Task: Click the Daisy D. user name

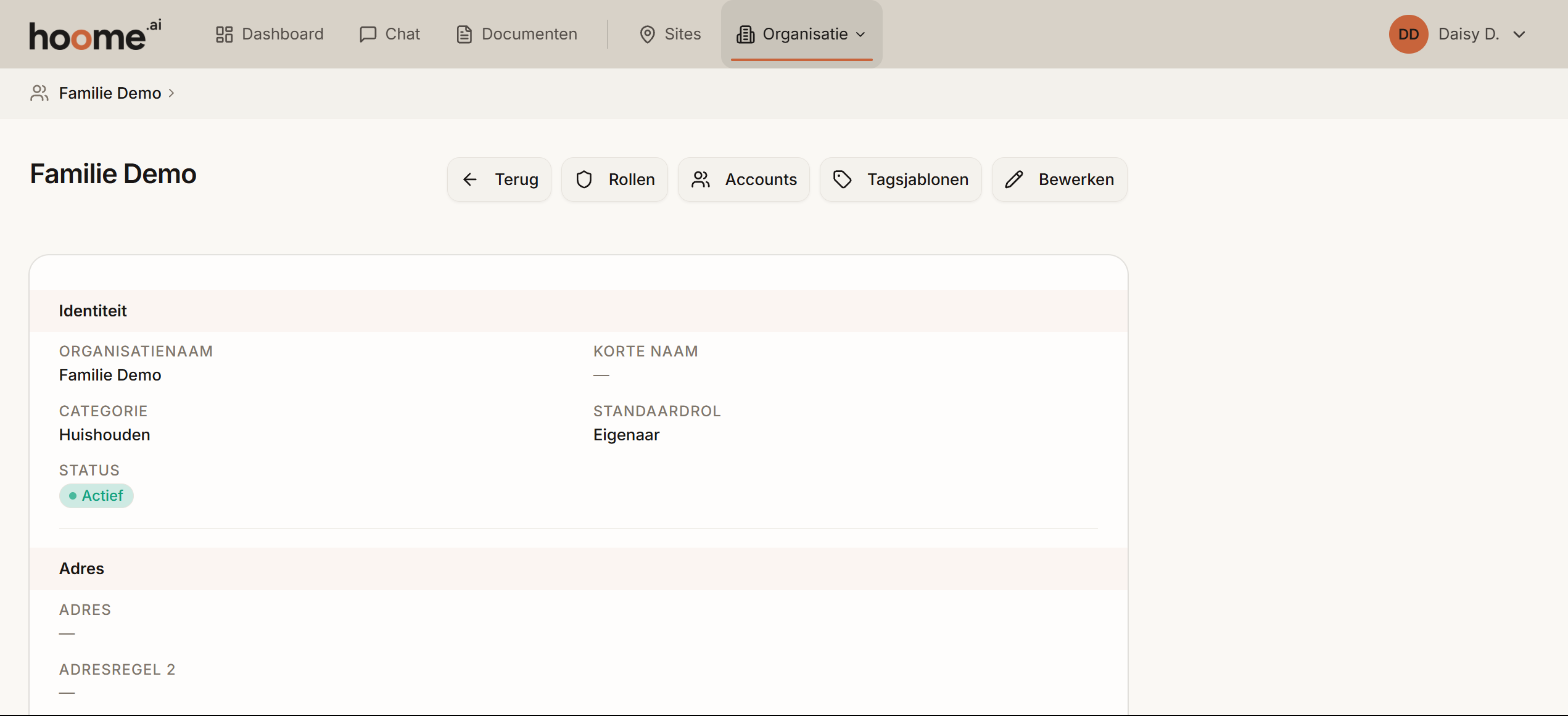Action: pos(1468,34)
